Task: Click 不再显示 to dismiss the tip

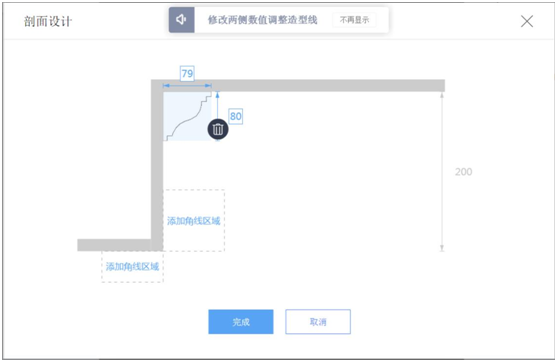Action: point(354,20)
